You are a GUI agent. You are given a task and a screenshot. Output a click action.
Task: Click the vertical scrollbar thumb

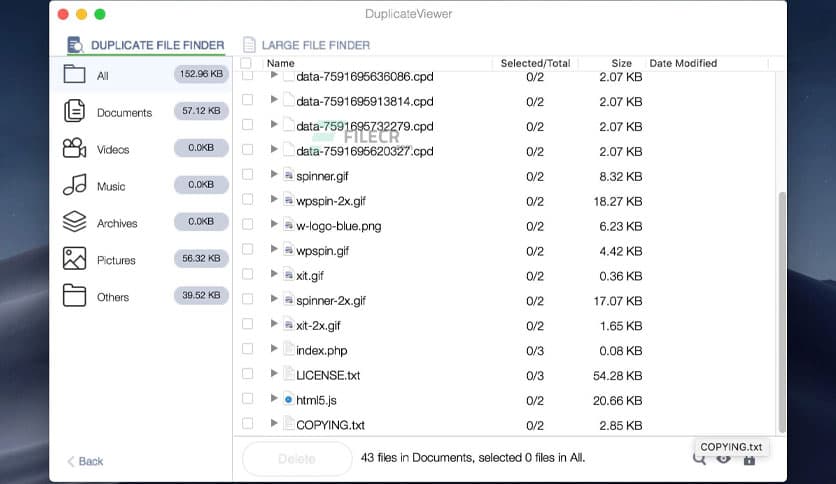click(782, 312)
